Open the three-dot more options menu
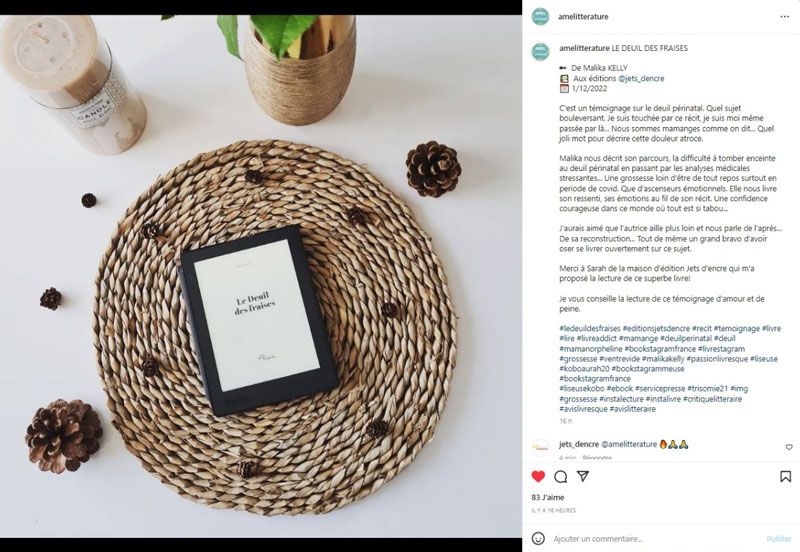 pyautogui.click(x=784, y=17)
